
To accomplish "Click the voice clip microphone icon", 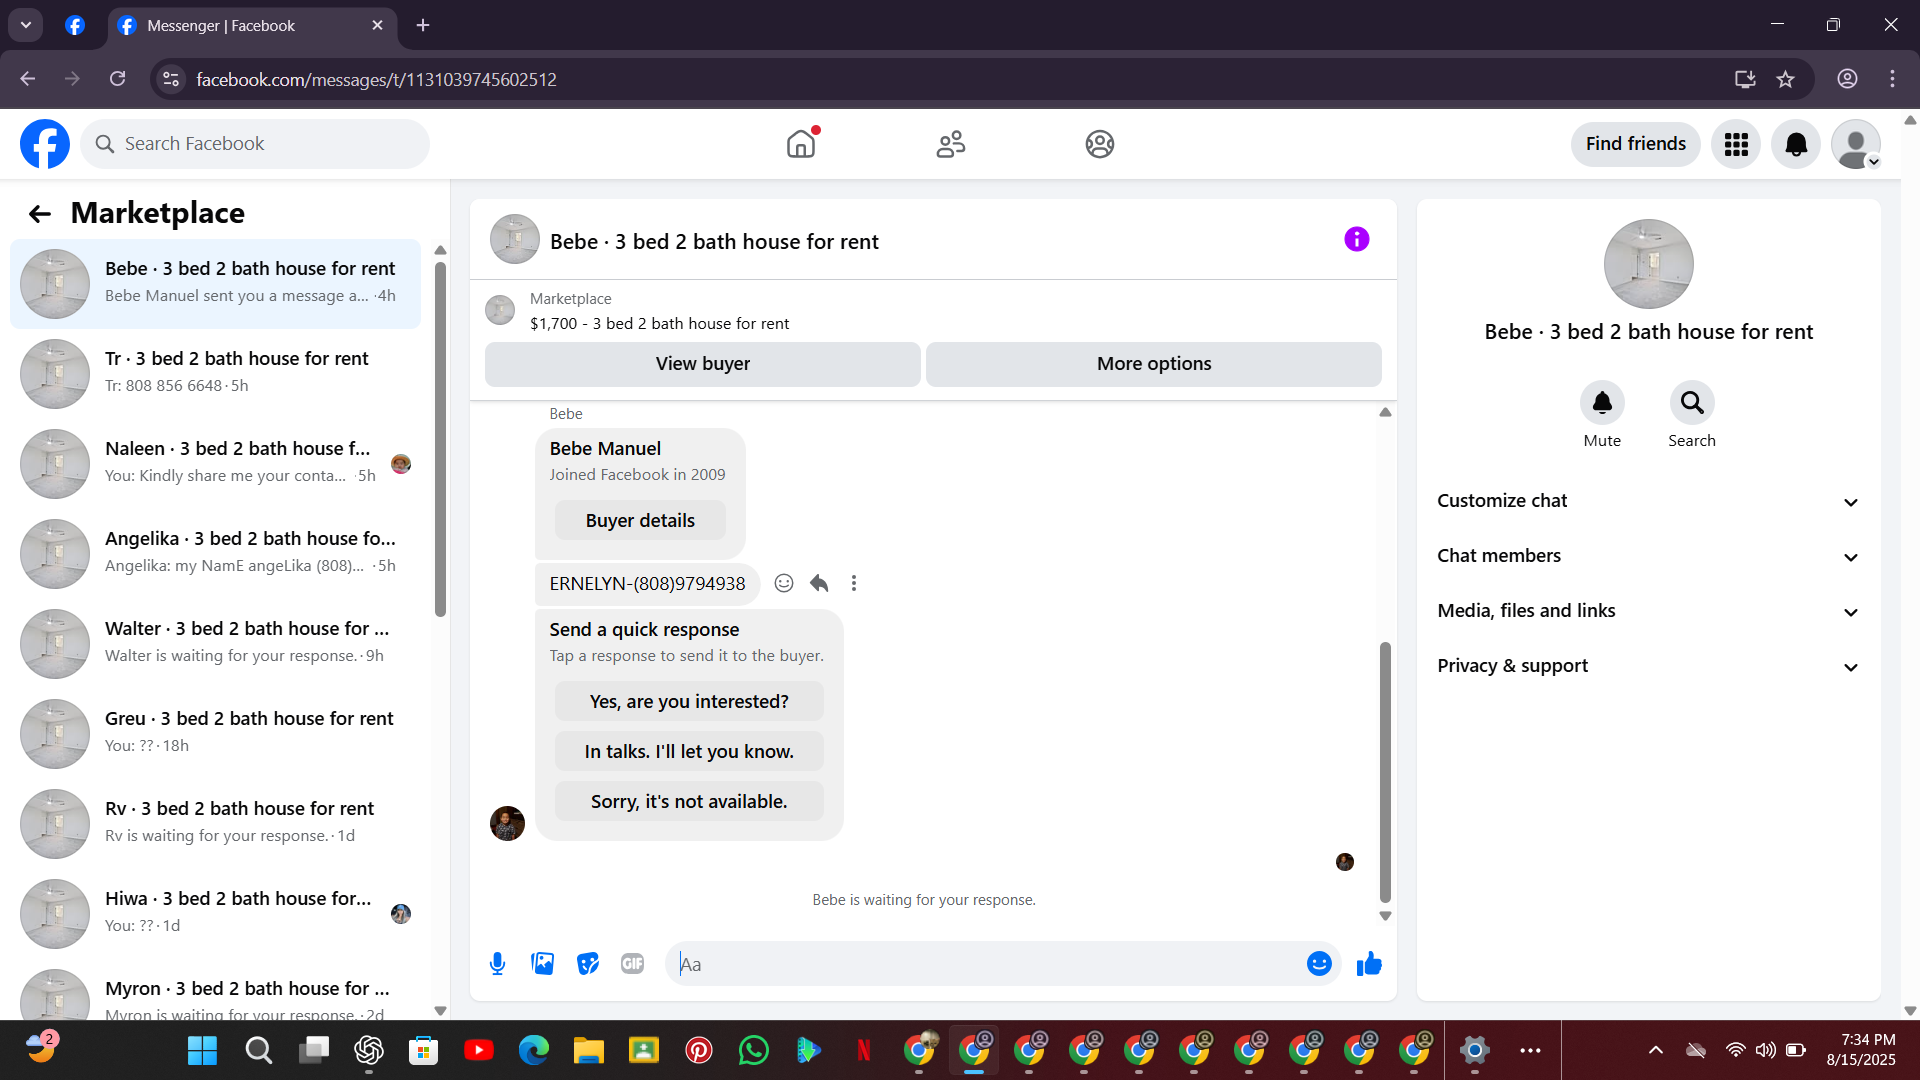I will (x=497, y=964).
